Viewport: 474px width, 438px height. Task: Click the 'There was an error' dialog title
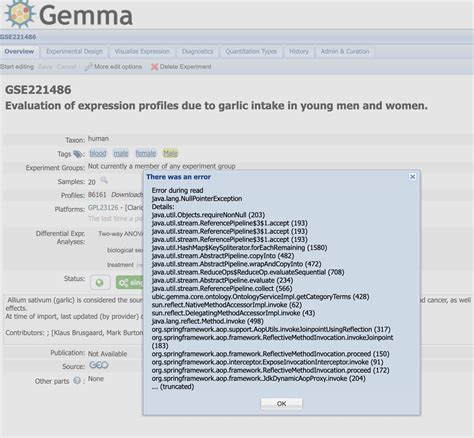[x=178, y=177]
